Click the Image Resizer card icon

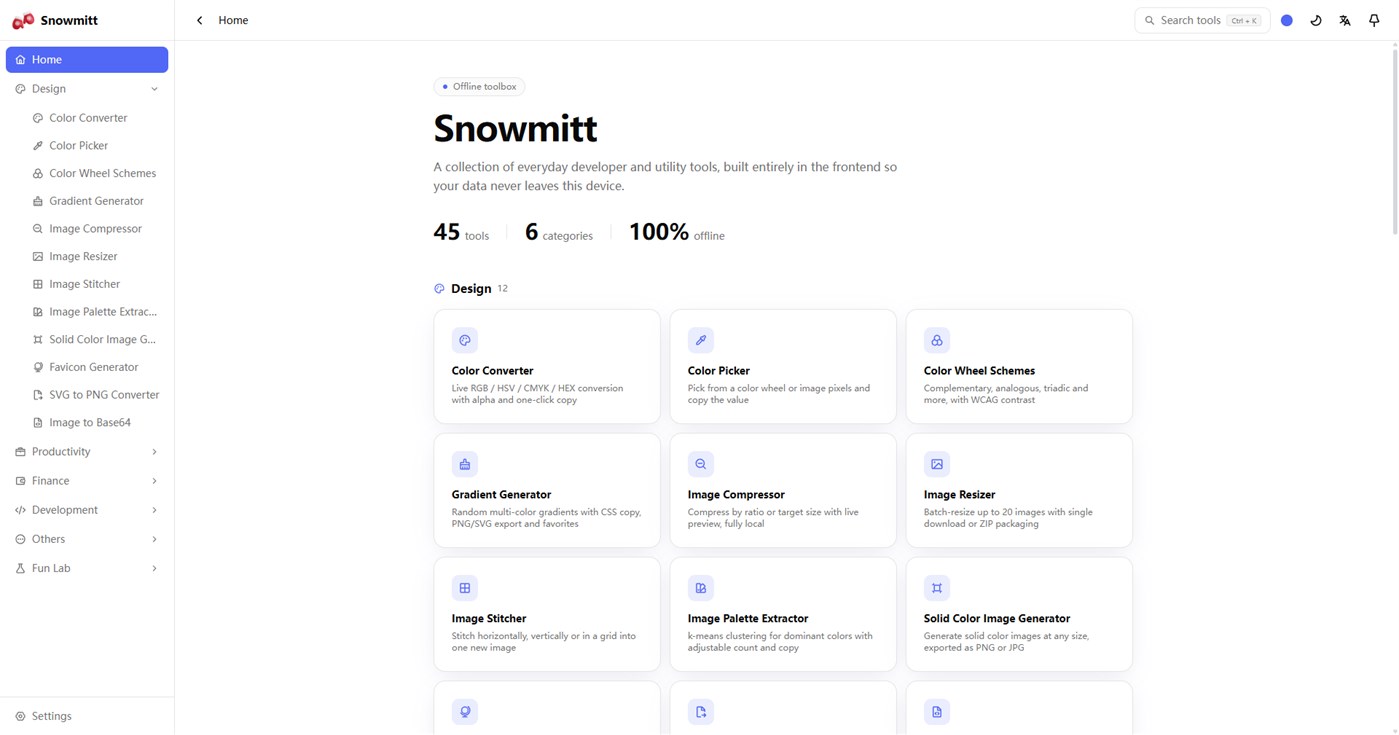937,464
